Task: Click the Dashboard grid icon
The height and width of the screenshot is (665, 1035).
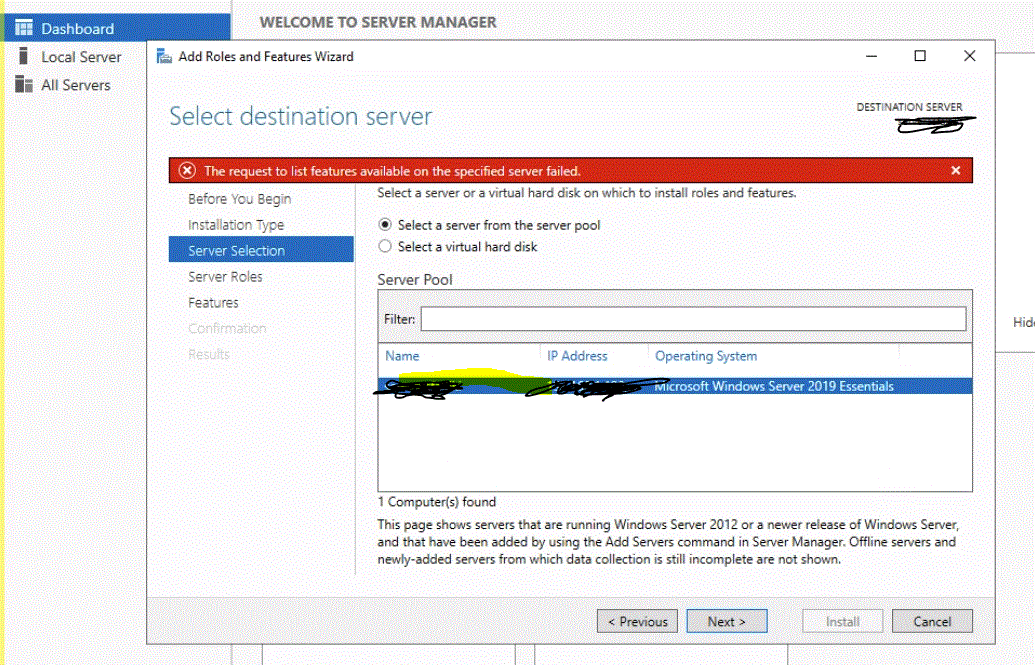Action: (24, 28)
